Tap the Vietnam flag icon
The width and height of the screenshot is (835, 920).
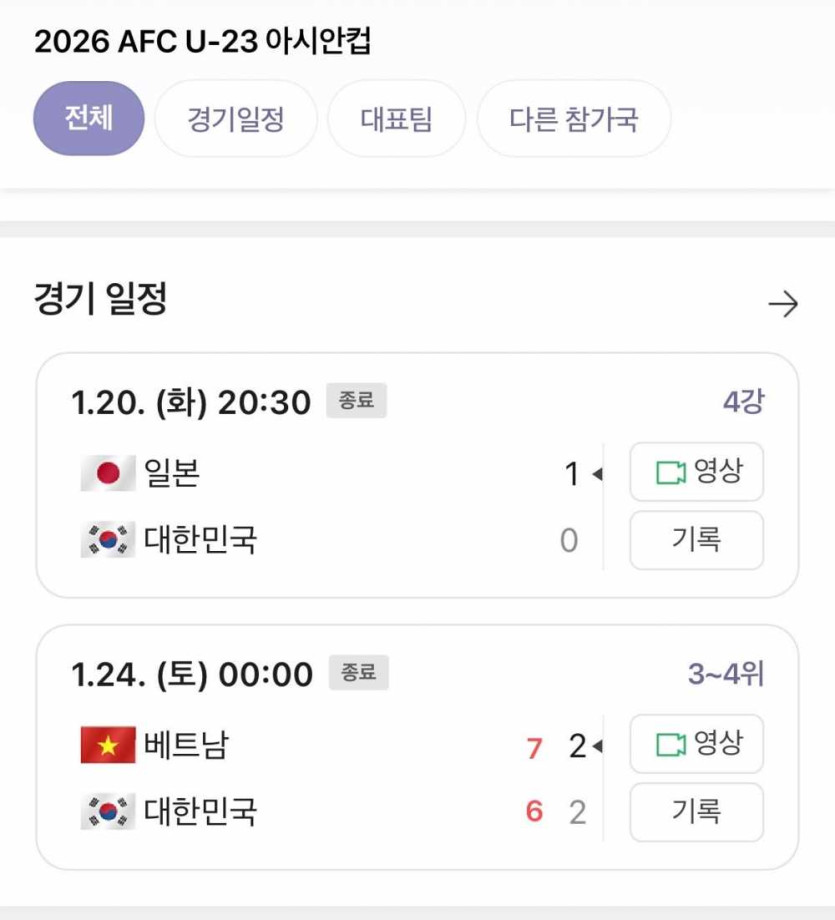tap(107, 745)
